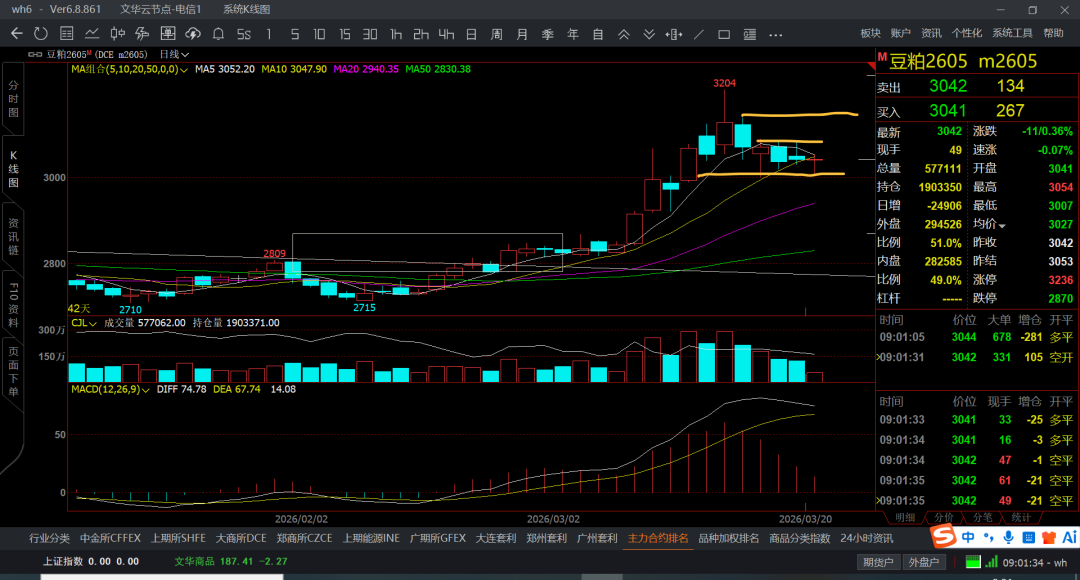Viewport: 1080px width, 580px height.
Task: Select the rectangle drawing tool icon
Action: tap(724, 34)
